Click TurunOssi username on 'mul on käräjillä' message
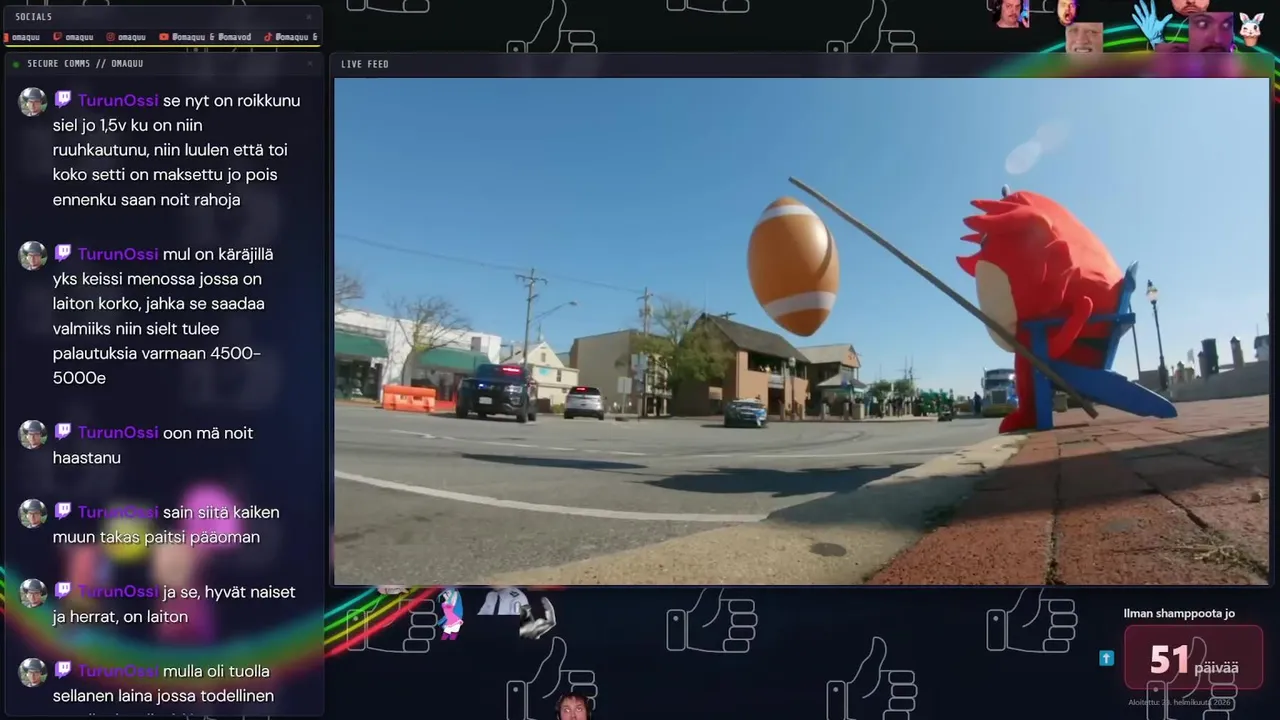This screenshot has width=1280, height=720. (118, 254)
